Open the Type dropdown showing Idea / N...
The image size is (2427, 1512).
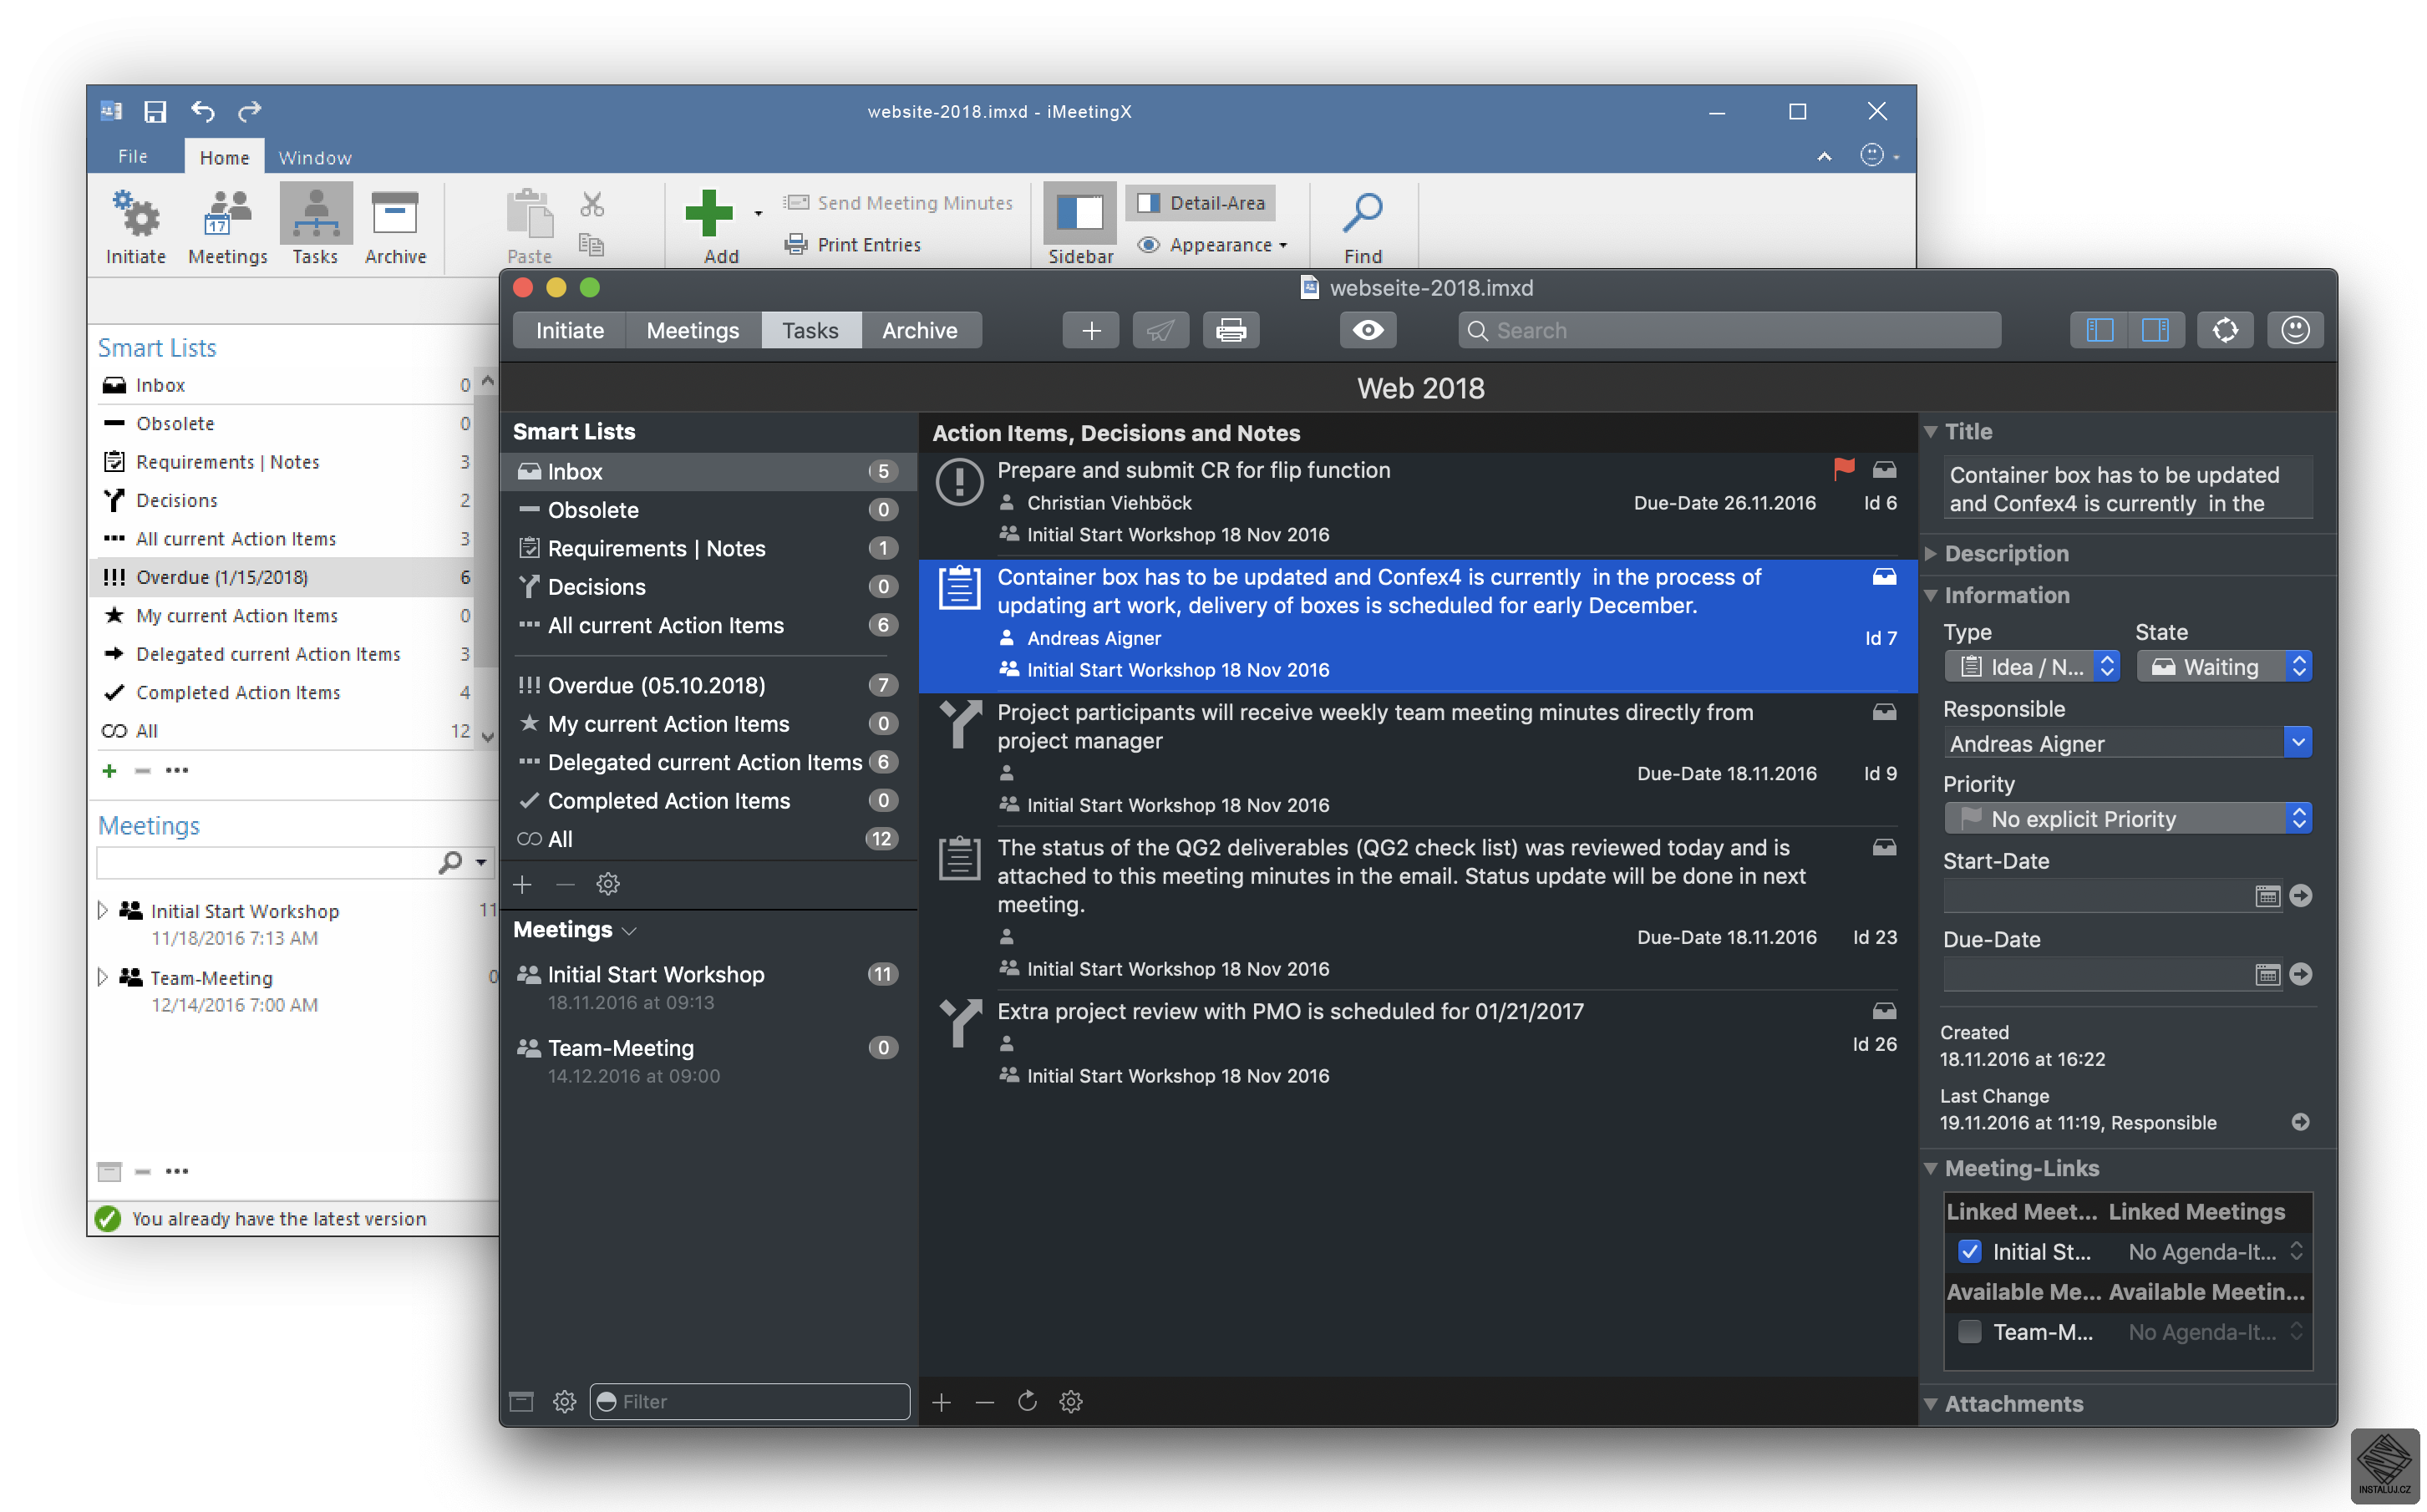[x=2031, y=666]
